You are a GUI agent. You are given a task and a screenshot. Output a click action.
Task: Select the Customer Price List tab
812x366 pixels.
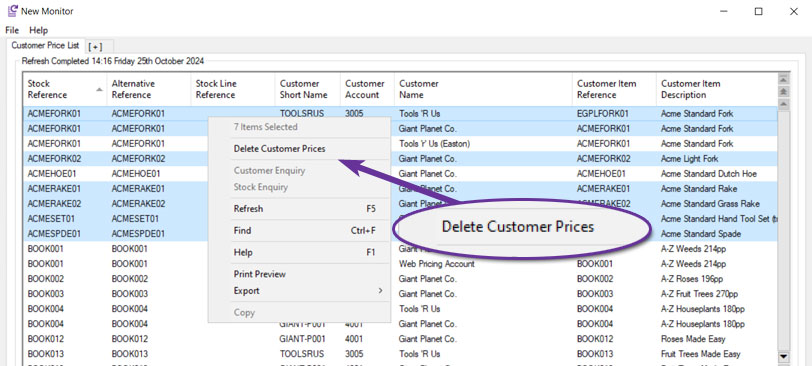pos(45,45)
